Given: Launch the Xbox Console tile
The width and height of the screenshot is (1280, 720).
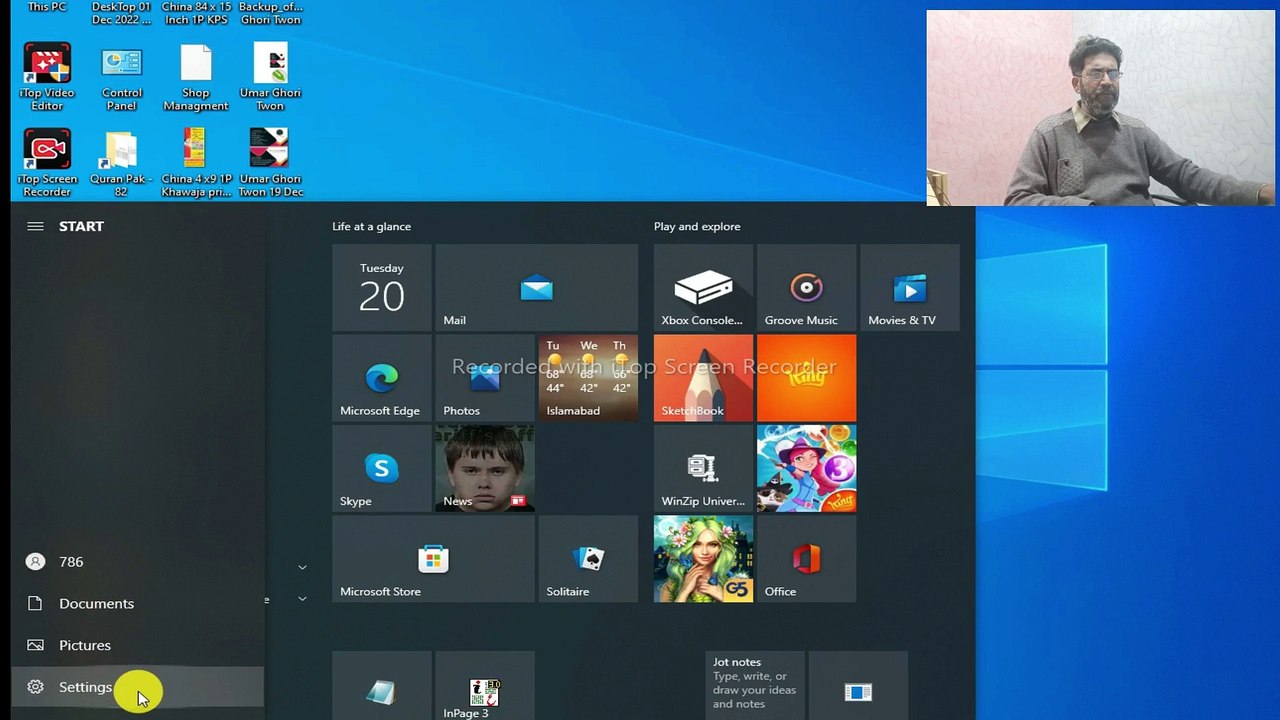Looking at the screenshot, I should point(703,288).
